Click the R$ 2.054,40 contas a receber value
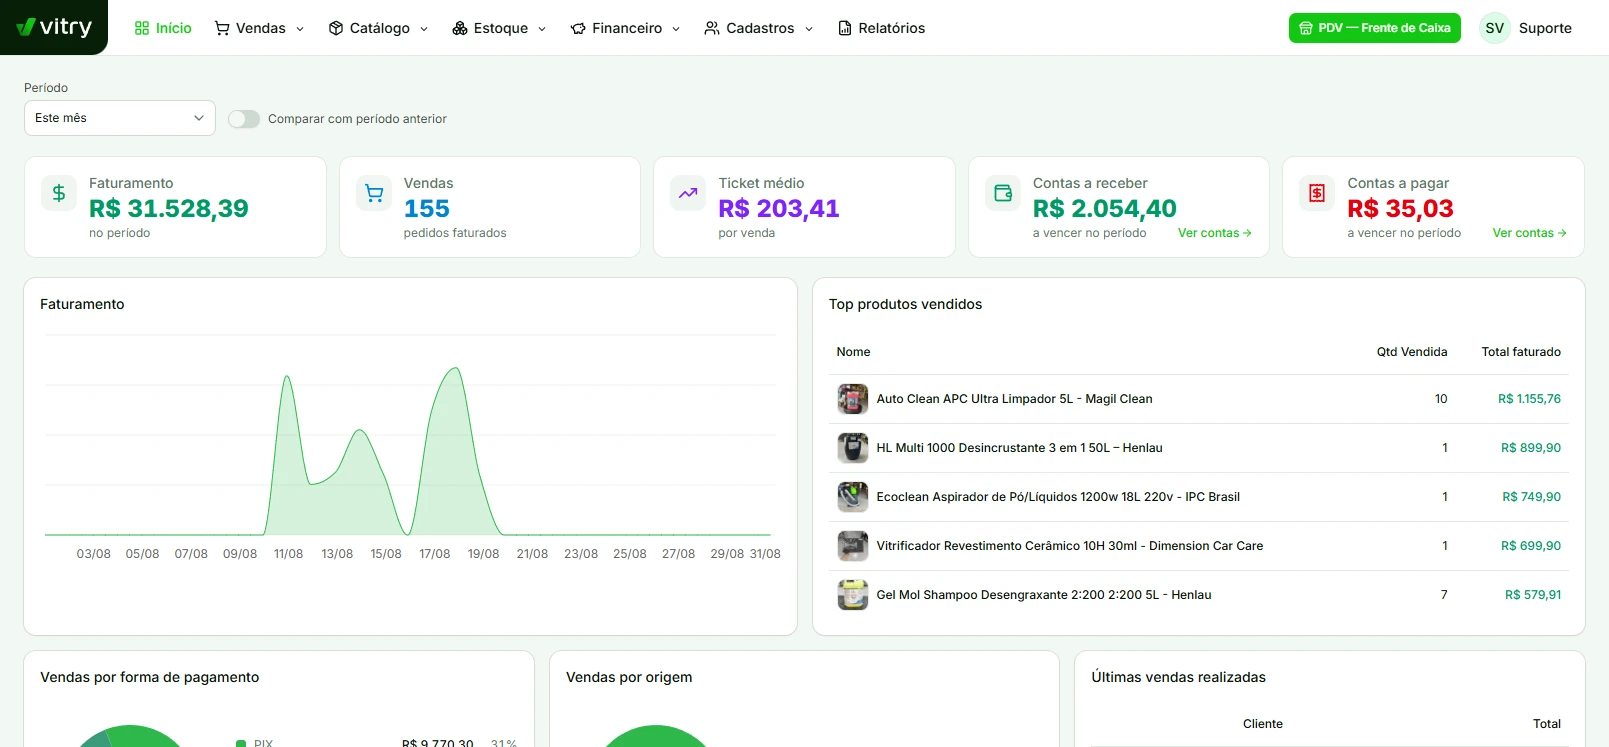Viewport: 1609px width, 747px height. pos(1105,209)
